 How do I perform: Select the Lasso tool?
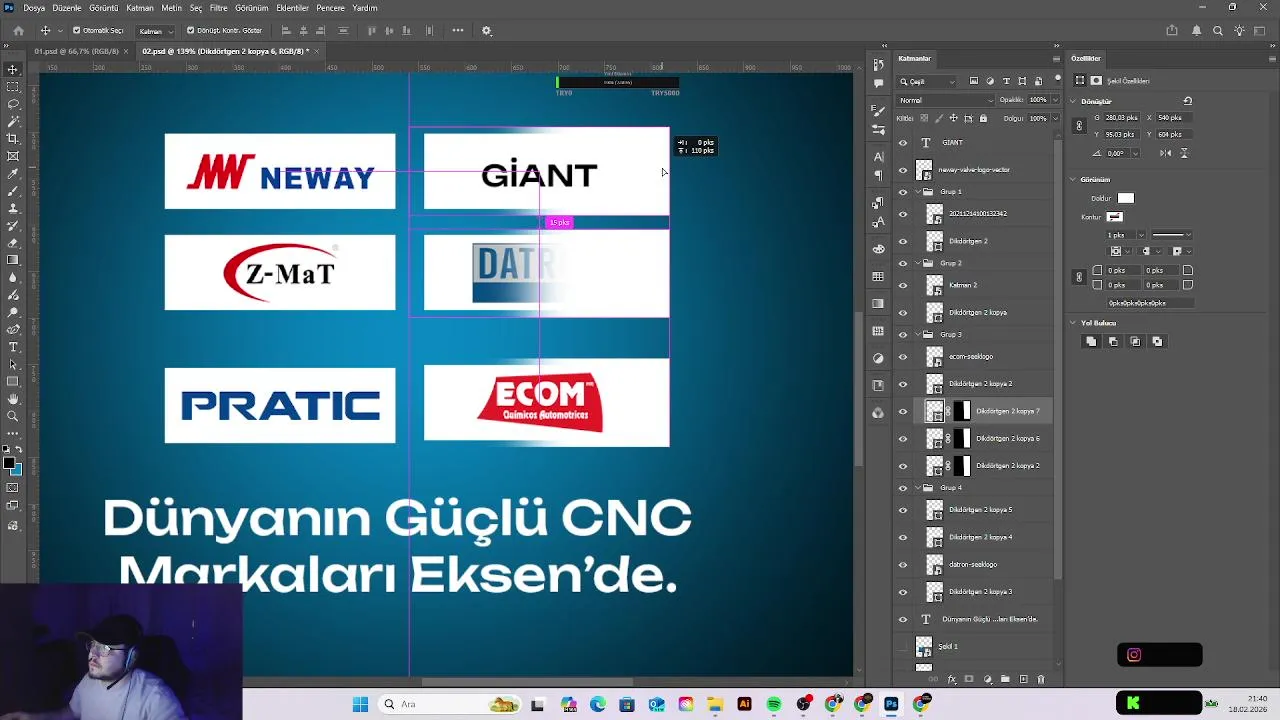click(x=13, y=104)
